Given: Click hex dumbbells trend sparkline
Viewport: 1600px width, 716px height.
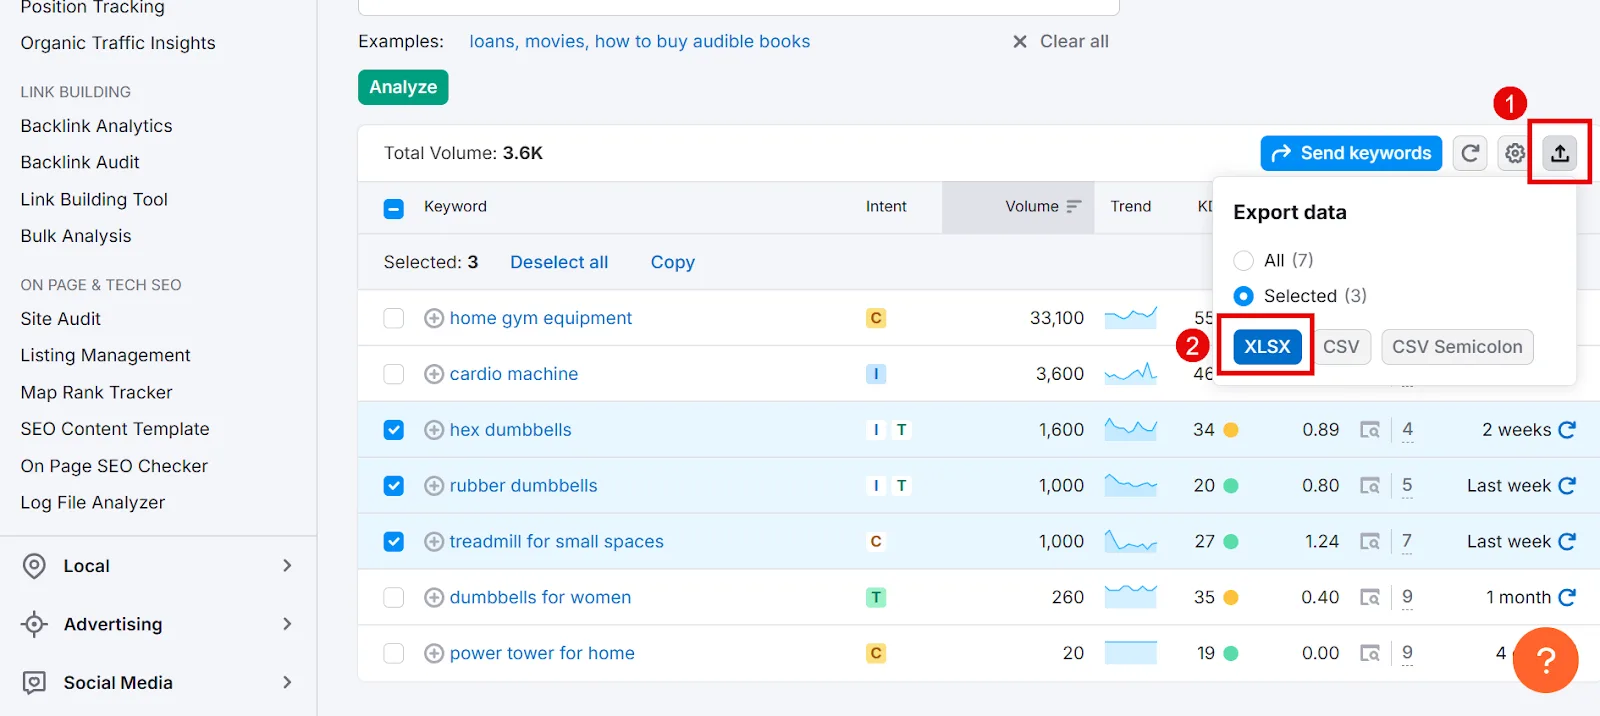Looking at the screenshot, I should (1131, 430).
